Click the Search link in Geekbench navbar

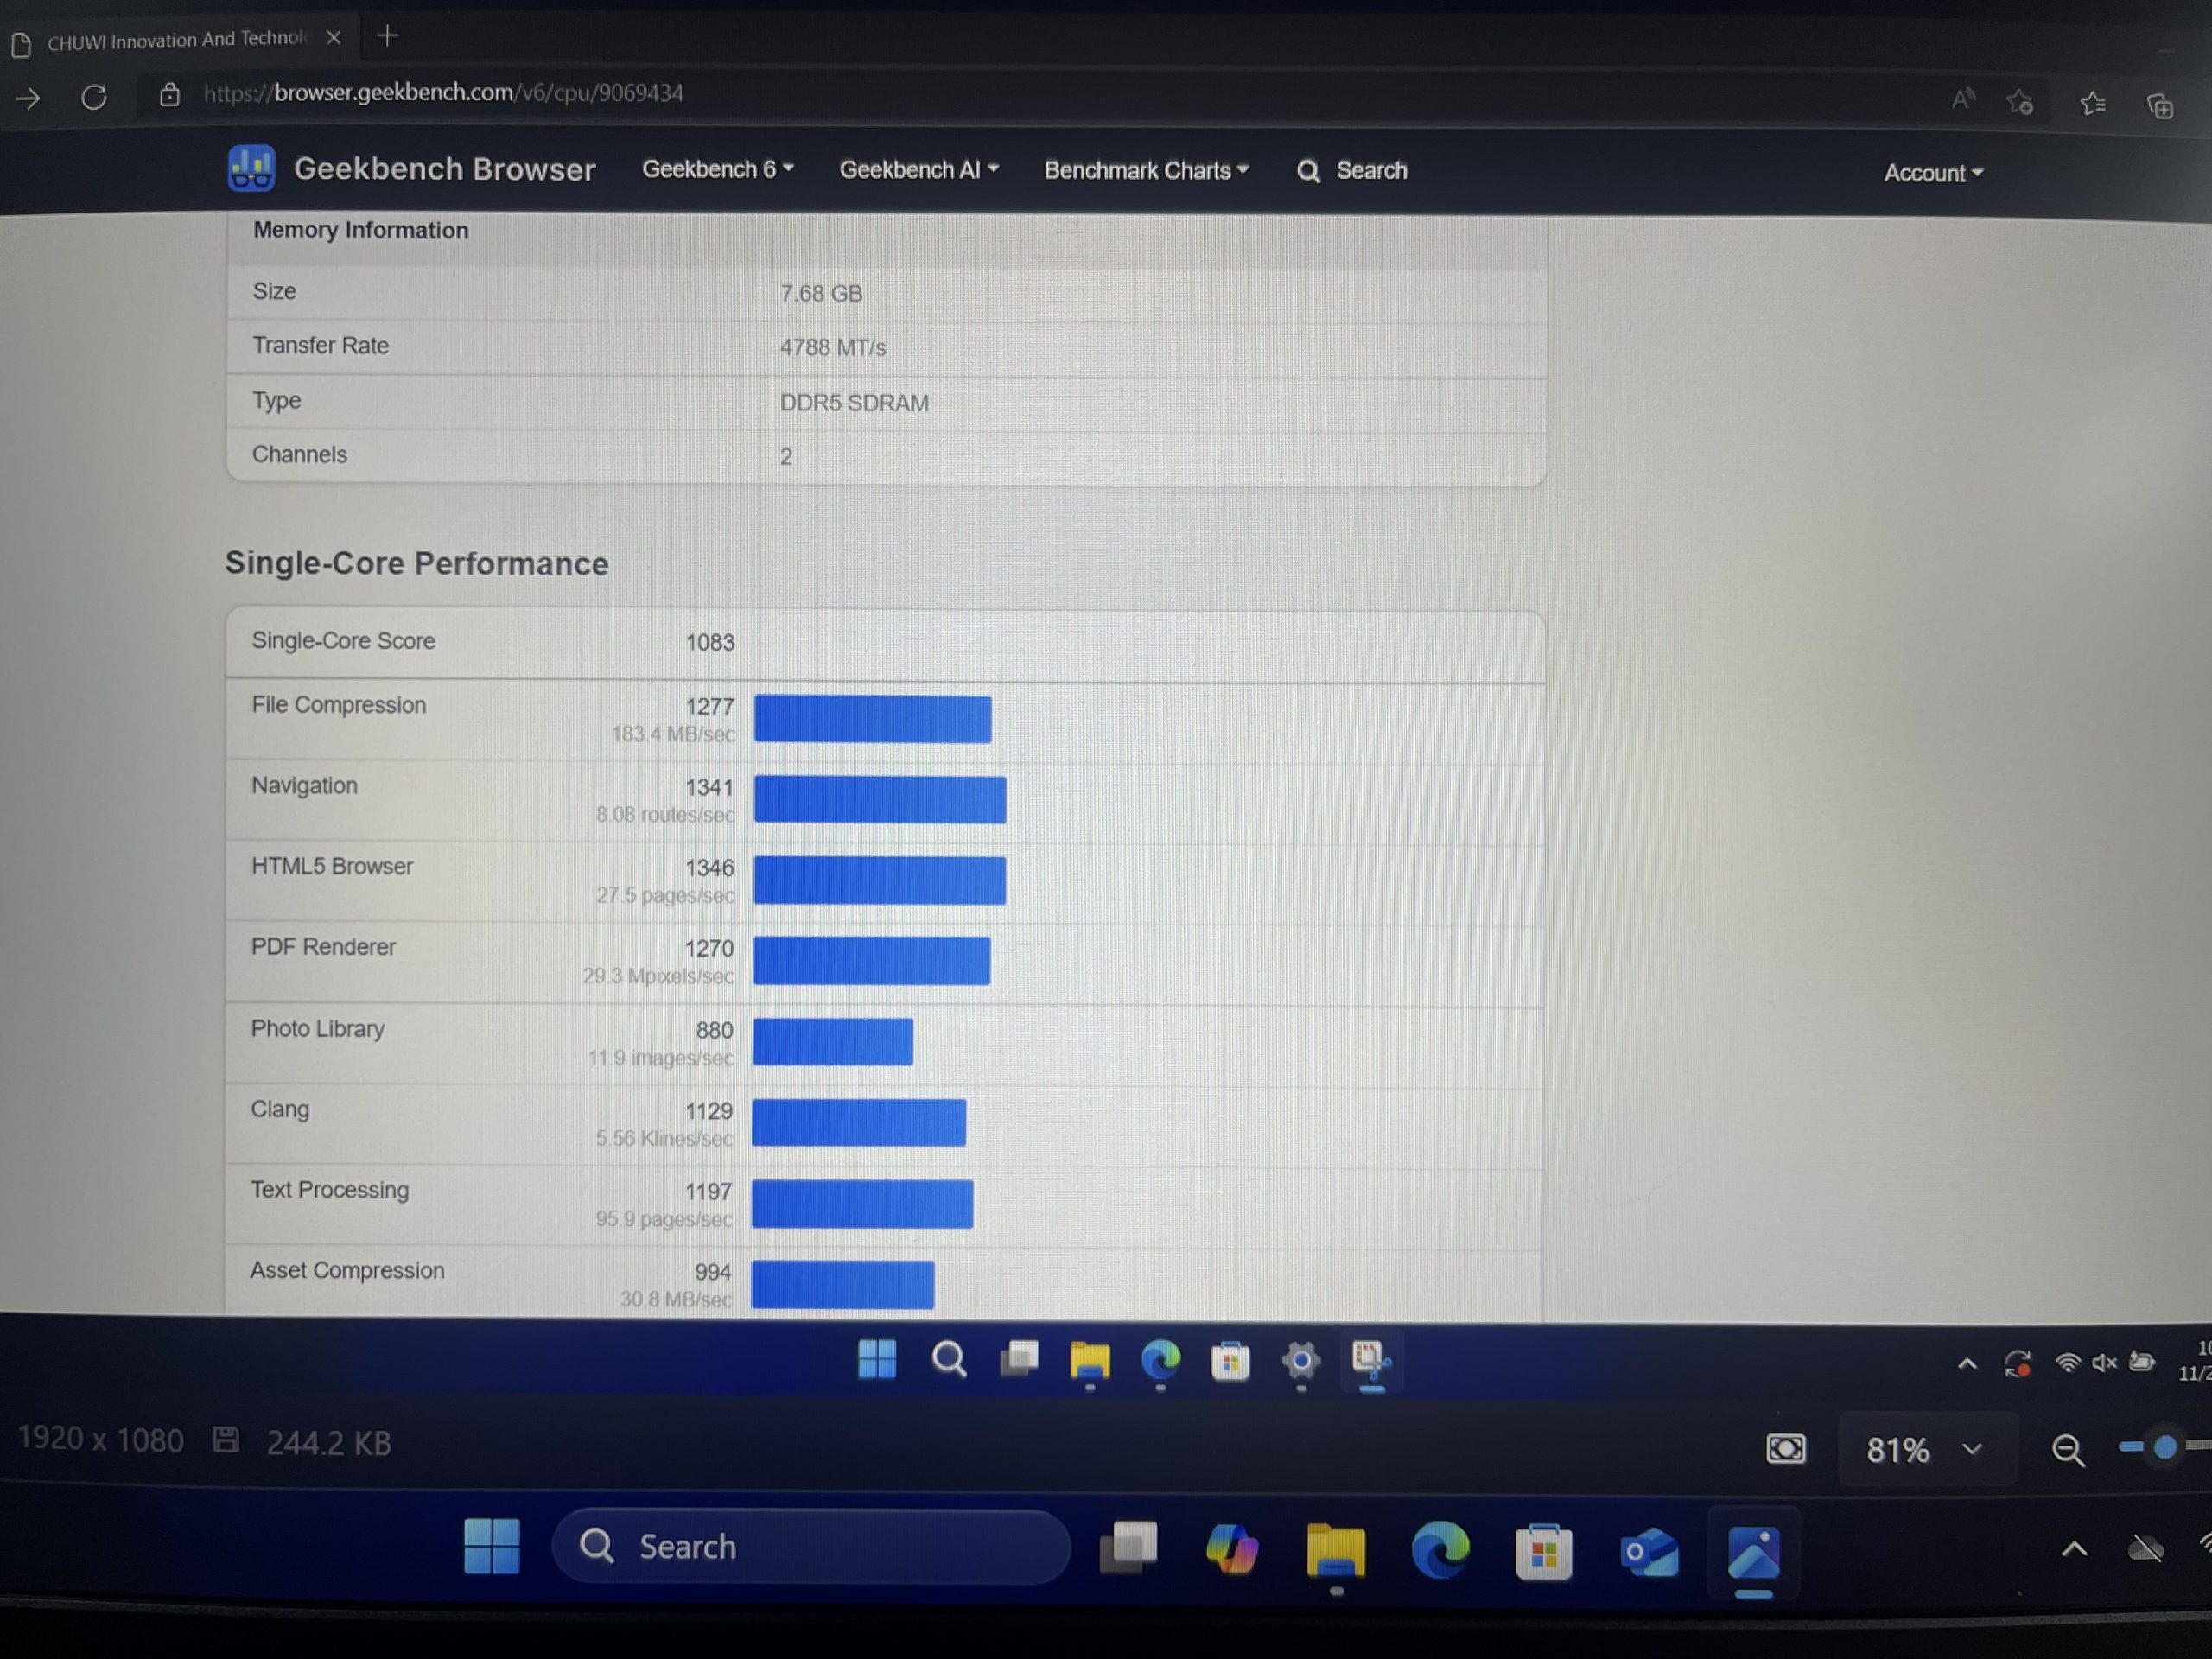[x=1352, y=171]
